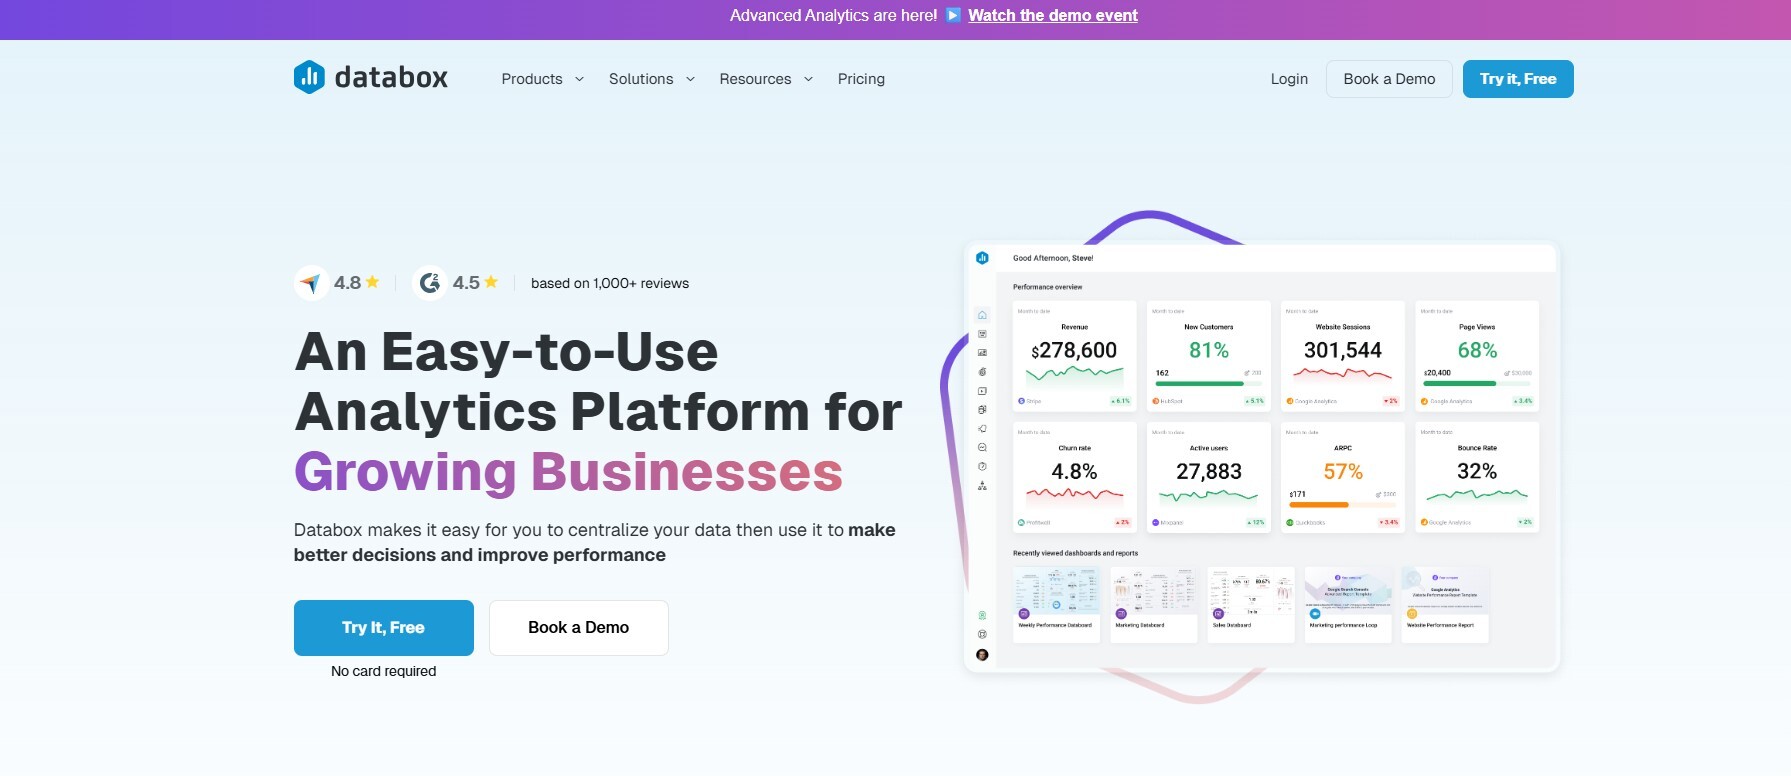Click the spiral goals icon in dashboard sidebar
Screen dimensions: 1791x776
(x=982, y=372)
